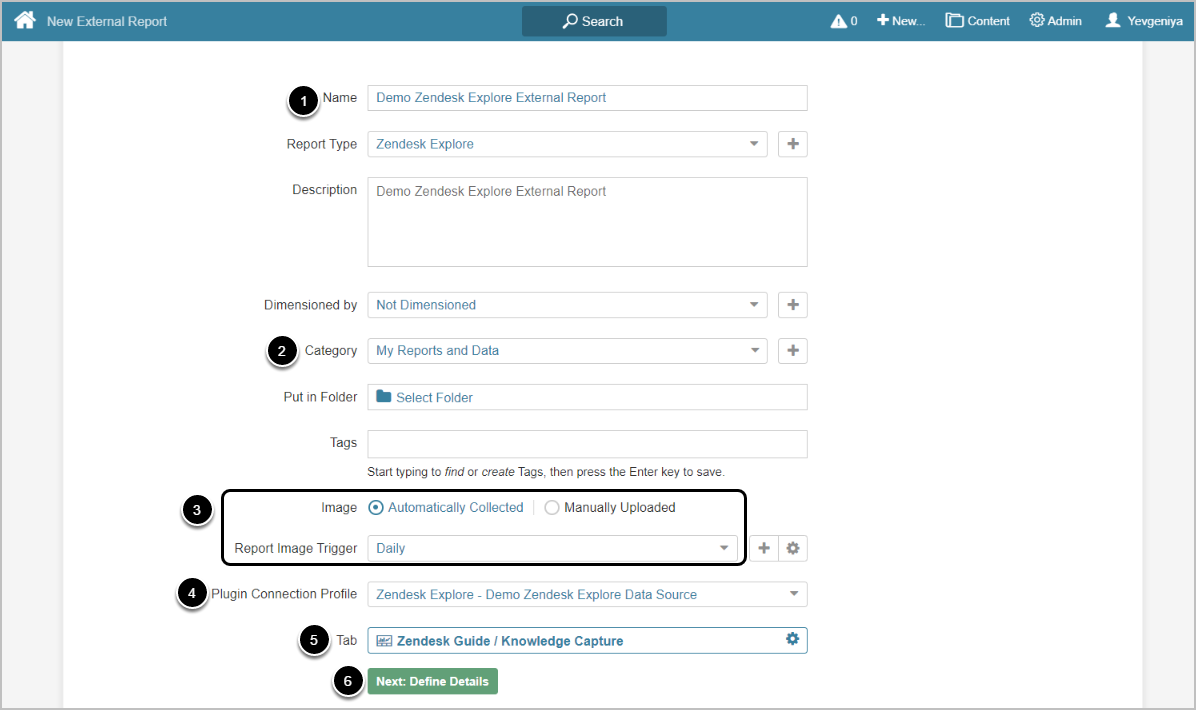
Task: Click the plus icon beside Report Type
Action: pyautogui.click(x=793, y=144)
